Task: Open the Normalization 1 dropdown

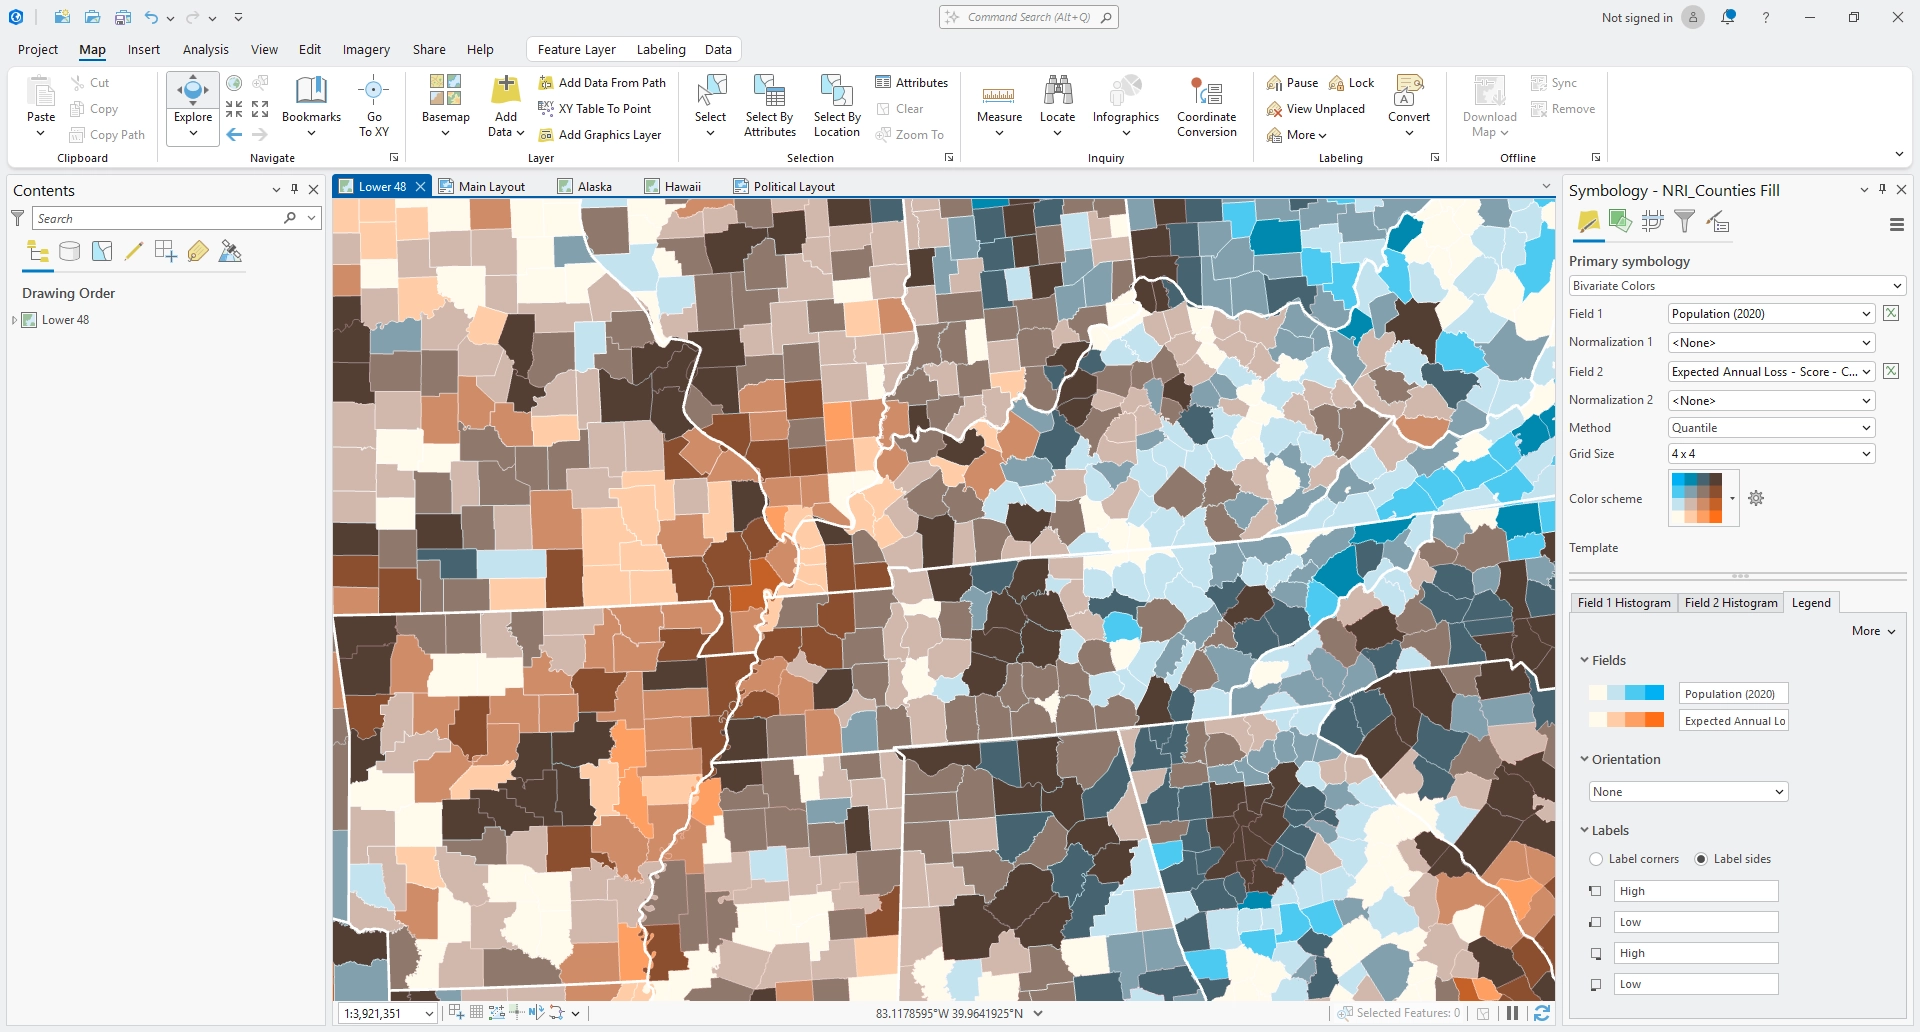Action: point(1771,343)
